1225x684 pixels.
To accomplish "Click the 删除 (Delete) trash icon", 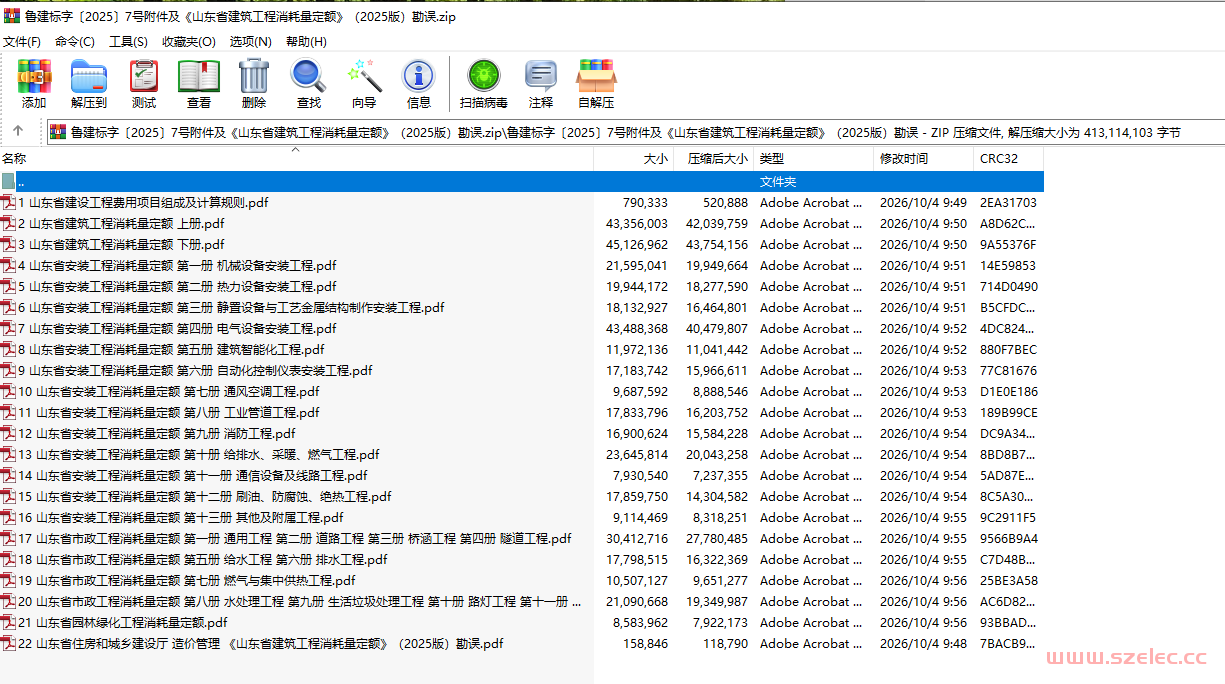I will 254,84.
